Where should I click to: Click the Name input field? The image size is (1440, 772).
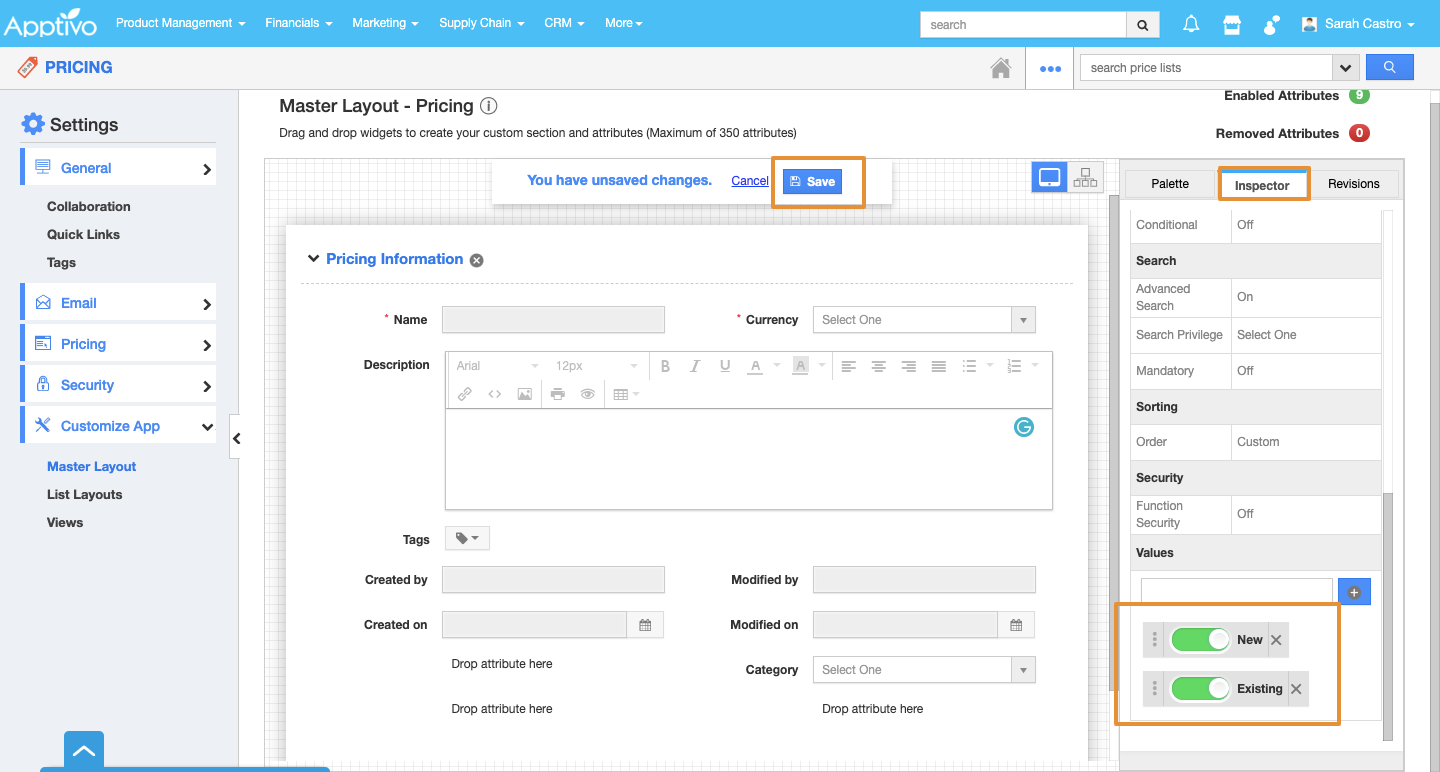553,320
